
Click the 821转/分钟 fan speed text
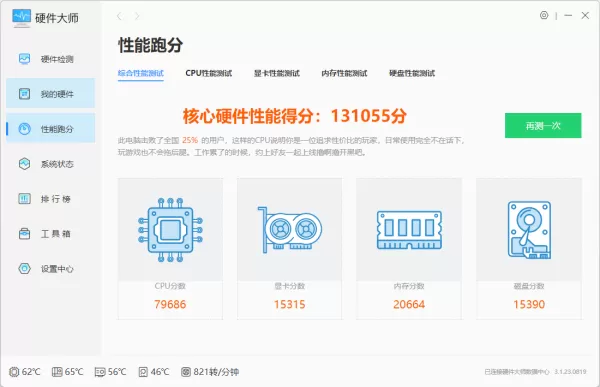tap(216, 372)
